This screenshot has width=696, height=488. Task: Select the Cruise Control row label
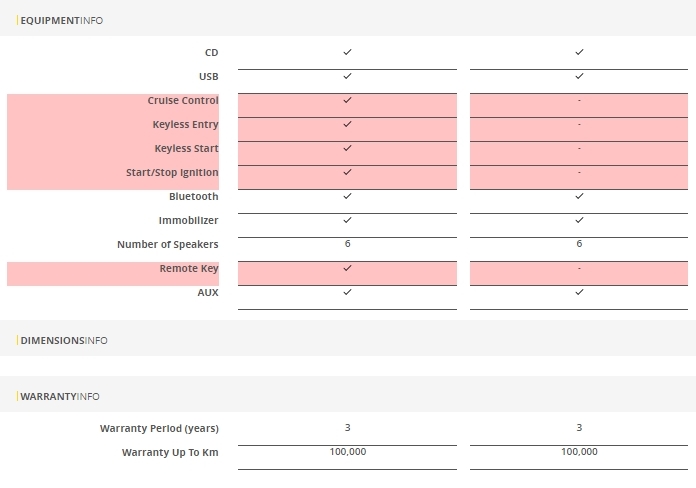coord(183,100)
